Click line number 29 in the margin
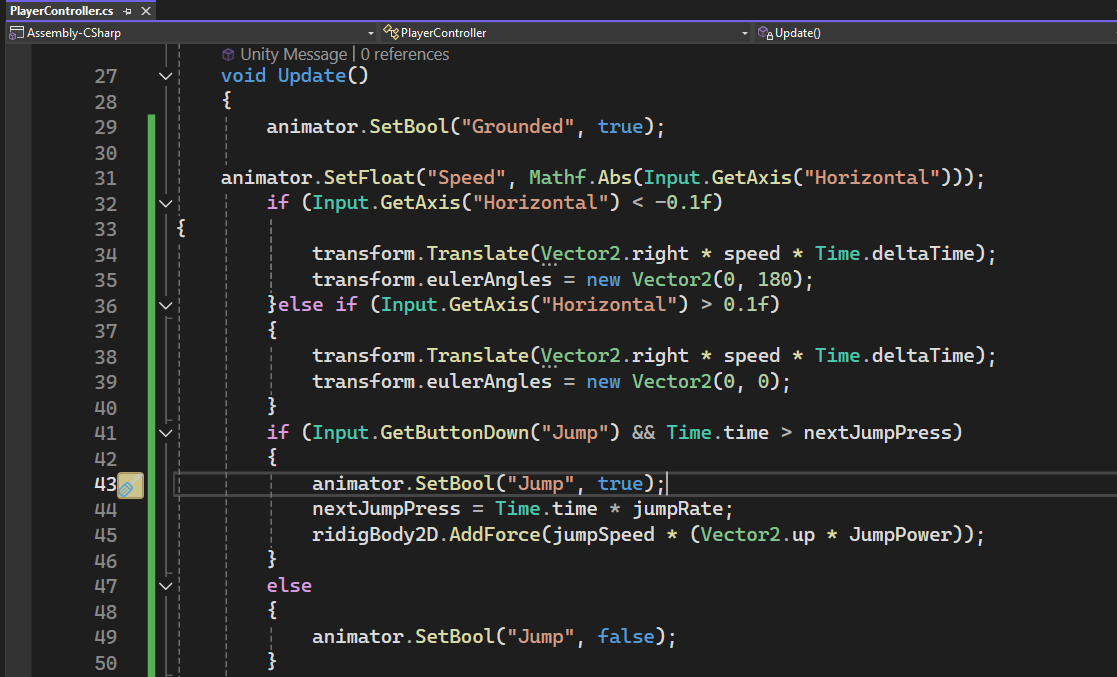Image resolution: width=1117 pixels, height=677 pixels. 106,127
